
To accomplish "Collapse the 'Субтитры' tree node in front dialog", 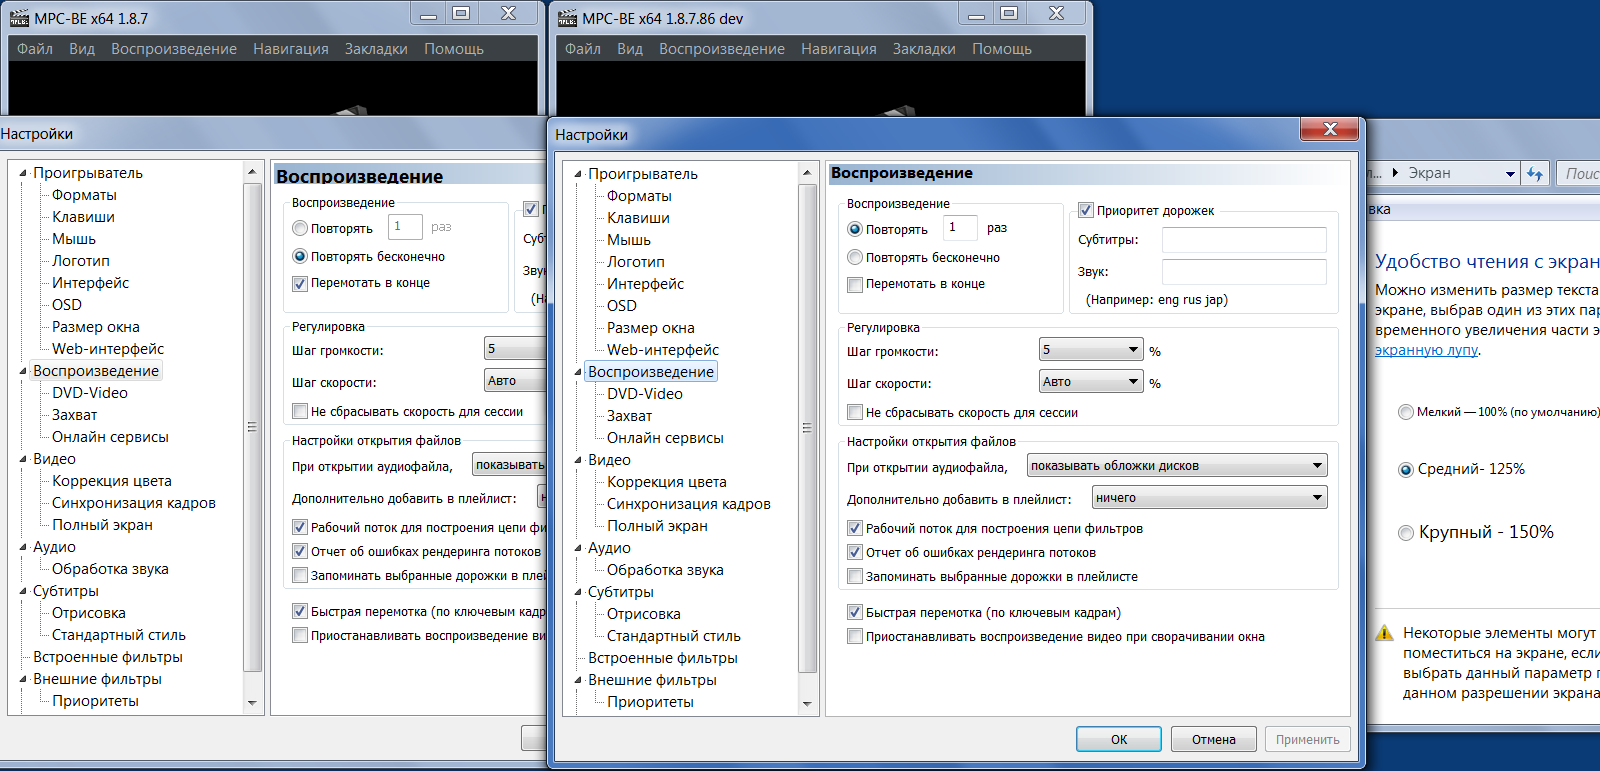I will (x=578, y=592).
